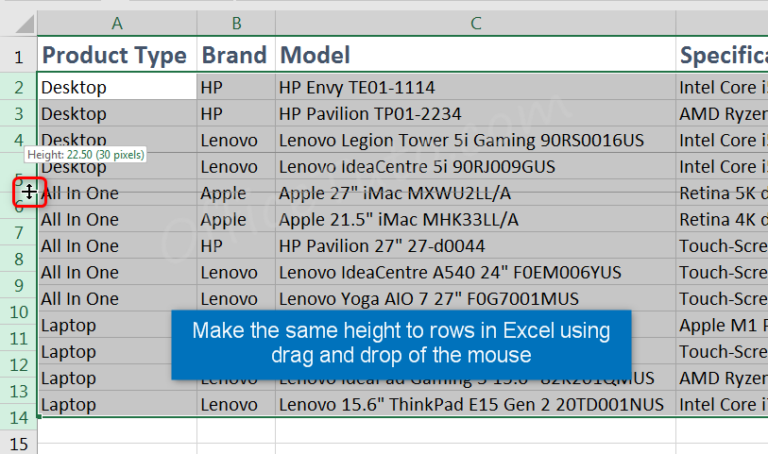Image resolution: width=768 pixels, height=454 pixels.
Task: Select column A header
Action: (x=117, y=23)
